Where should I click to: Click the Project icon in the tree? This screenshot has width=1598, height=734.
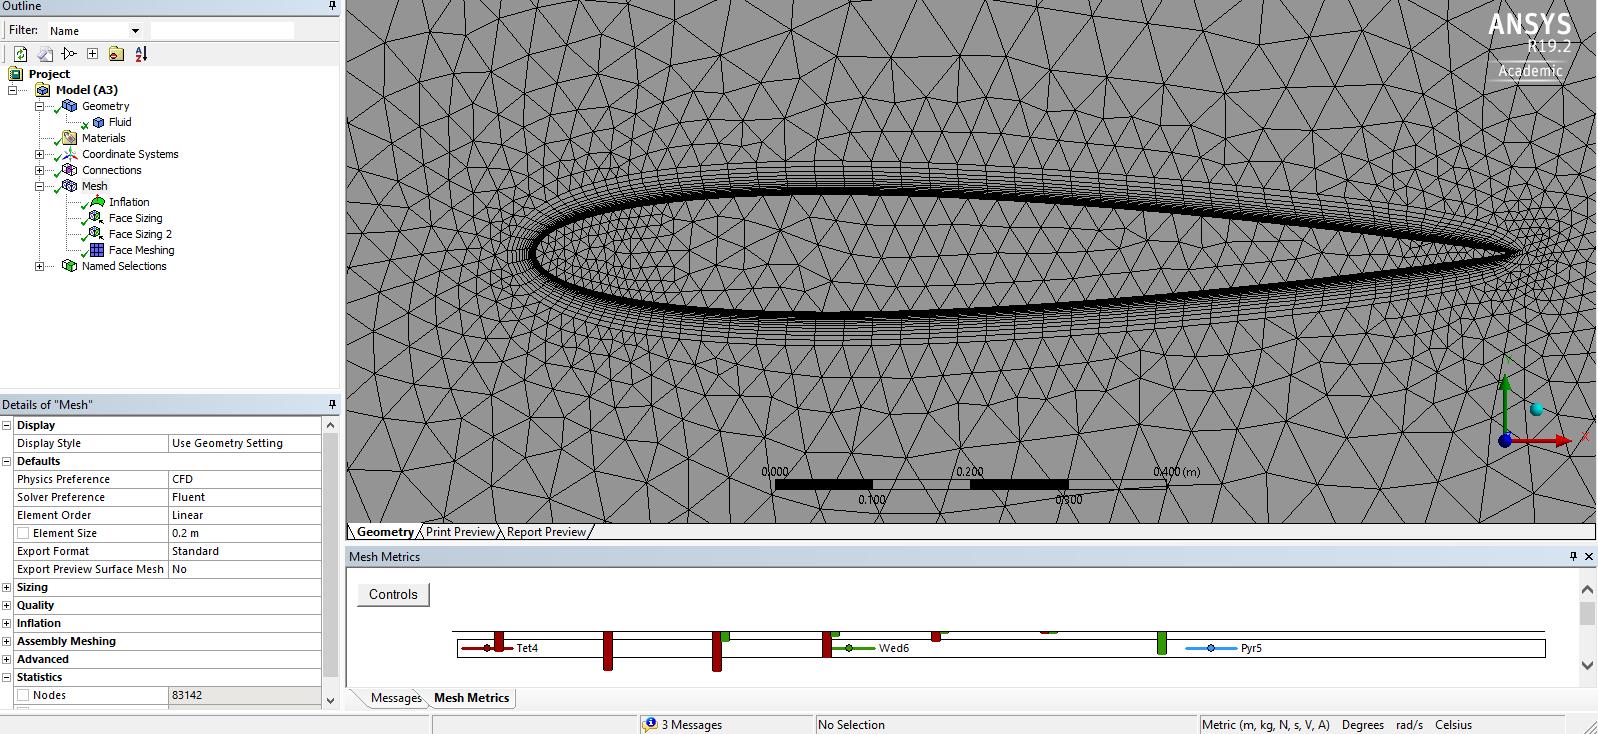15,74
